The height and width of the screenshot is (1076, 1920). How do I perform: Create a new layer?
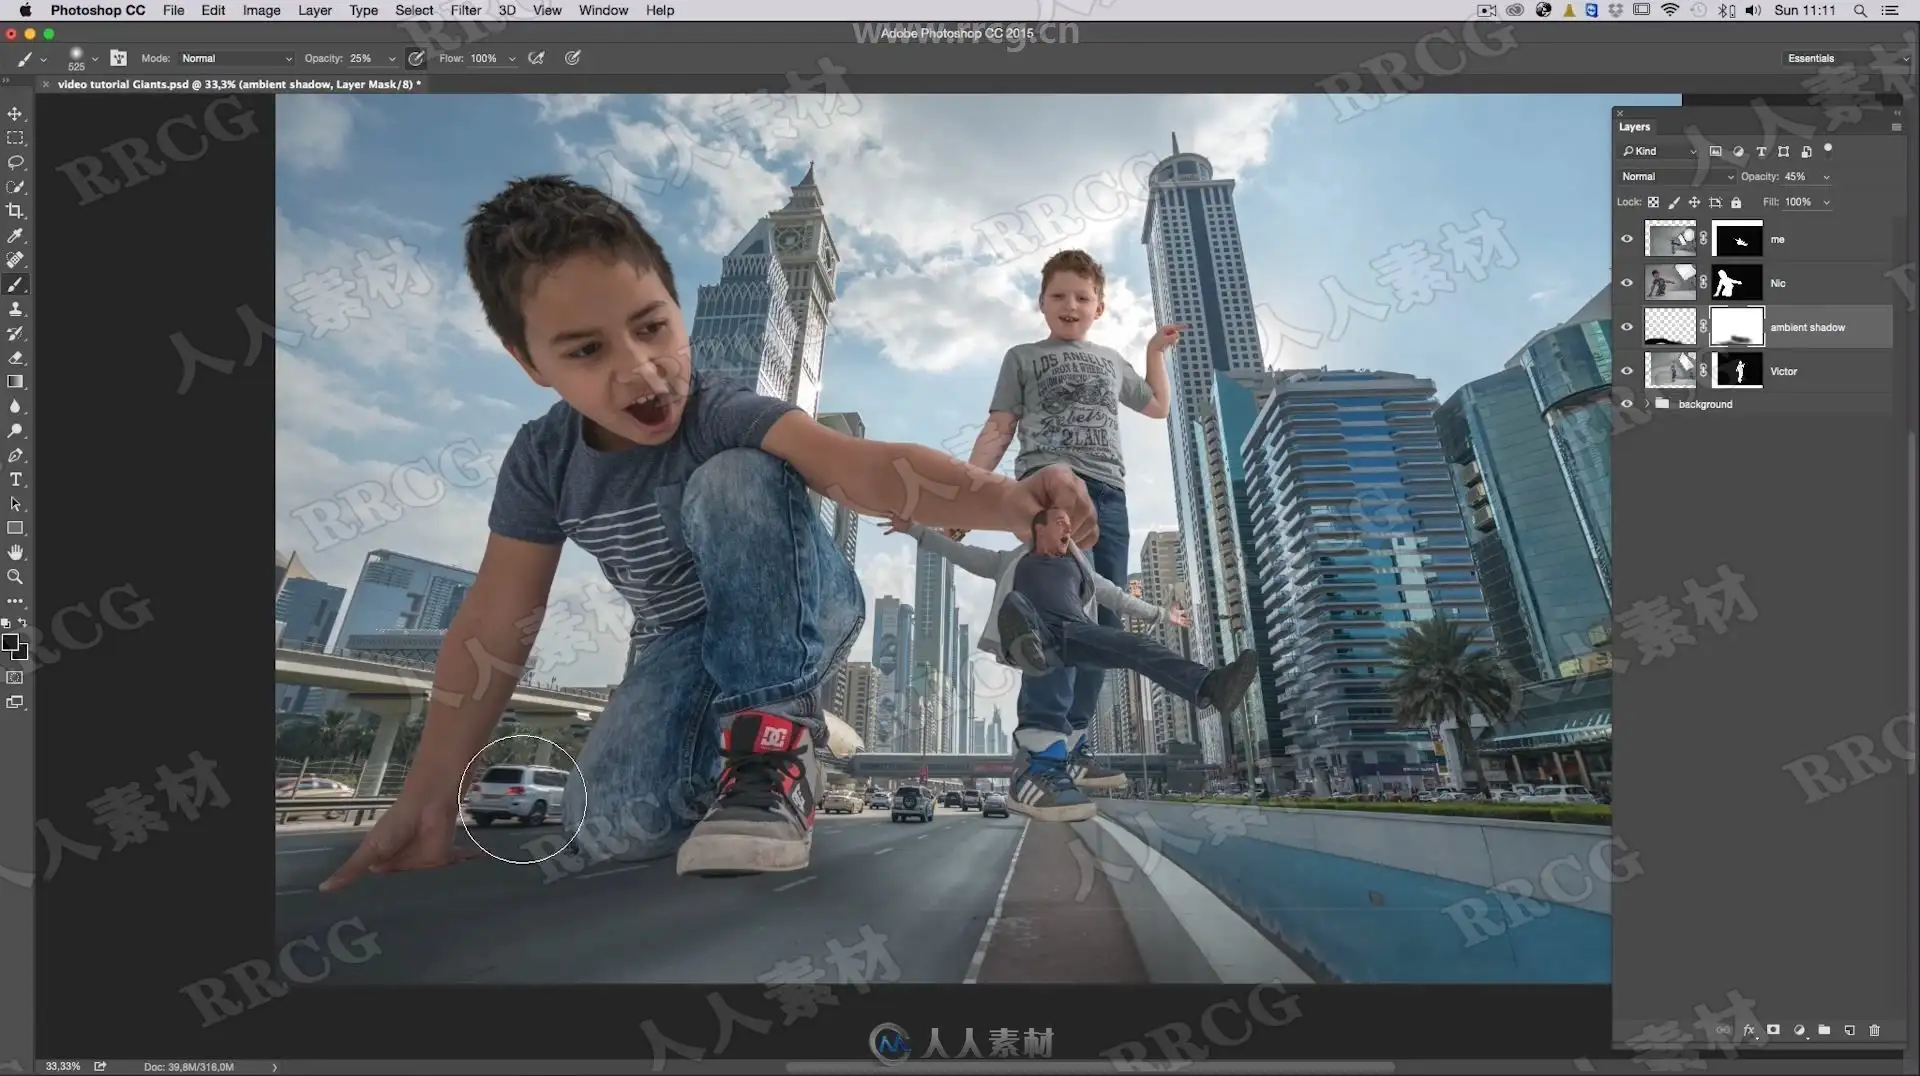pyautogui.click(x=1849, y=1030)
